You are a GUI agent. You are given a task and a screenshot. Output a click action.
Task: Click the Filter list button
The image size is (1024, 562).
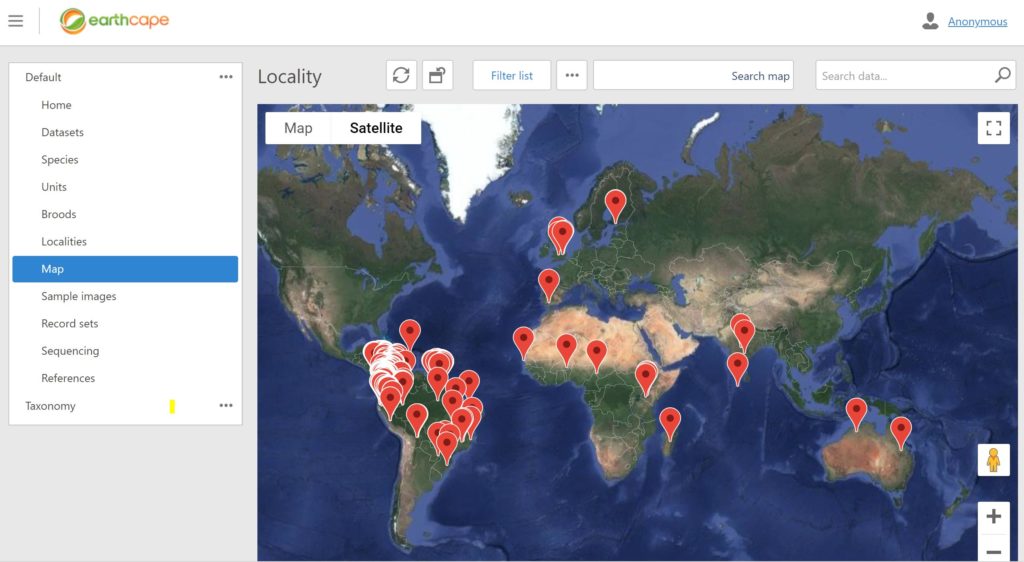tap(511, 75)
